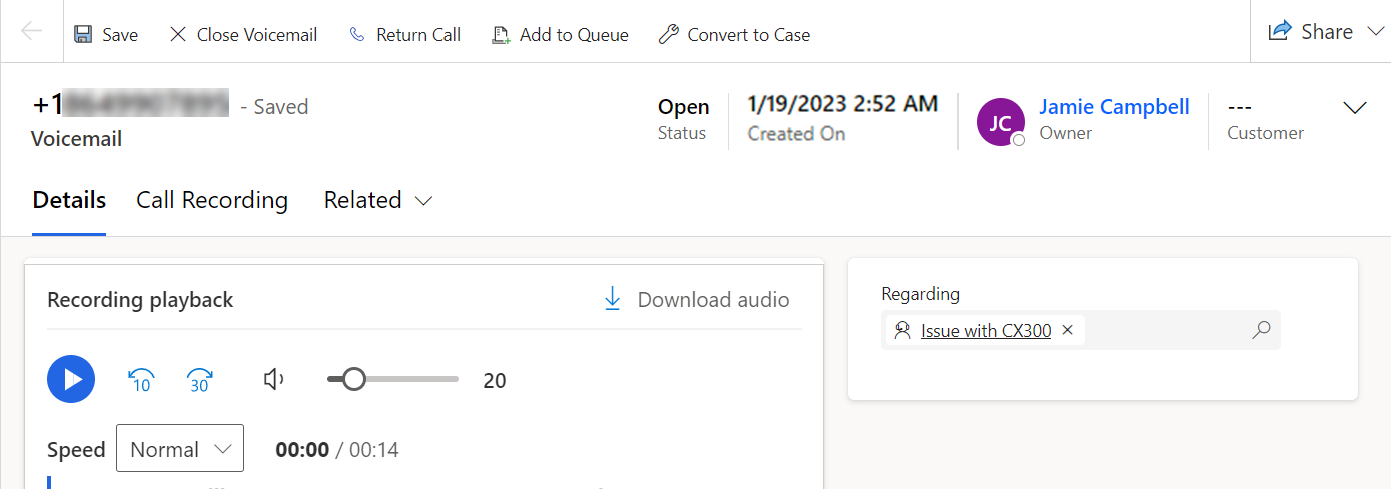
Task: Play the voicemail recording
Action: 71,380
